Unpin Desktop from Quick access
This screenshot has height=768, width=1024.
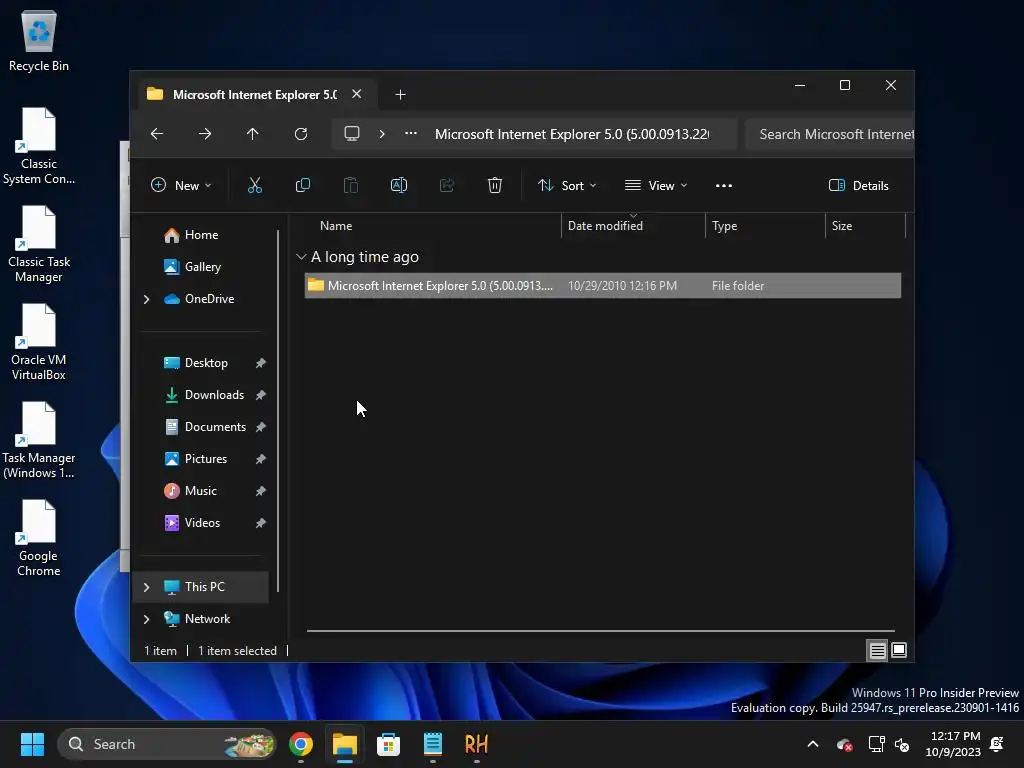pyautogui.click(x=261, y=363)
